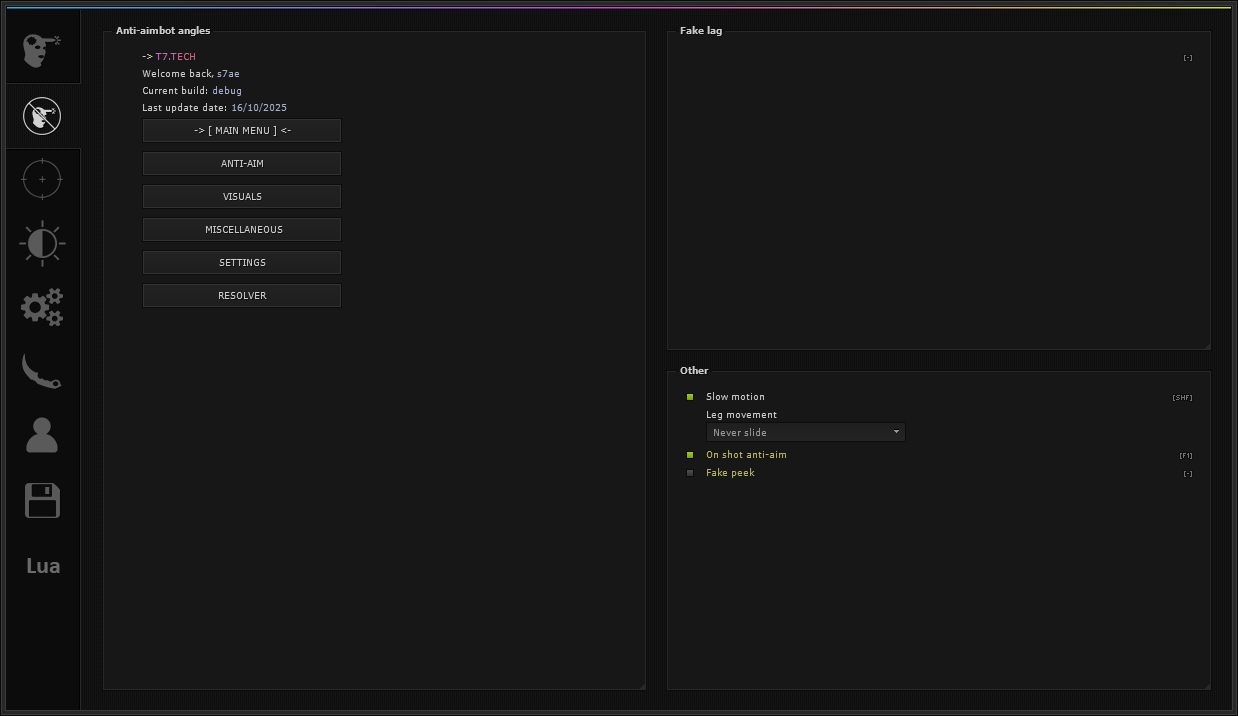Screen dimensions: 1238x716
Task: Open the Legit crosshair tab icon
Action: [x=42, y=179]
